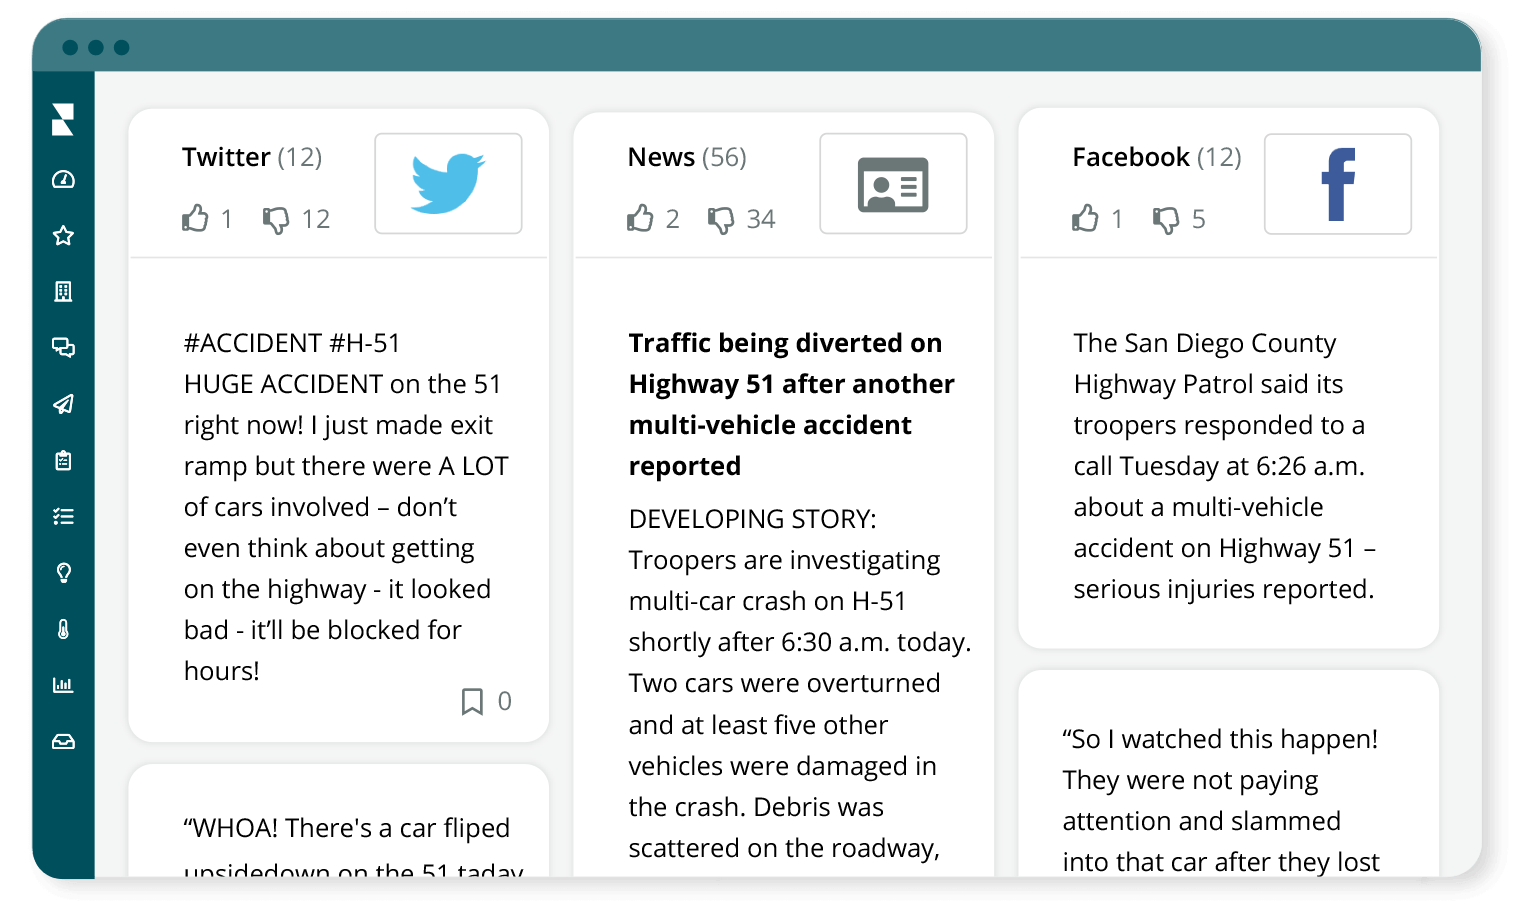This screenshot has height=911, width=1536.
Task: Open the chat bubbles icon in sidebar
Action: (x=63, y=347)
